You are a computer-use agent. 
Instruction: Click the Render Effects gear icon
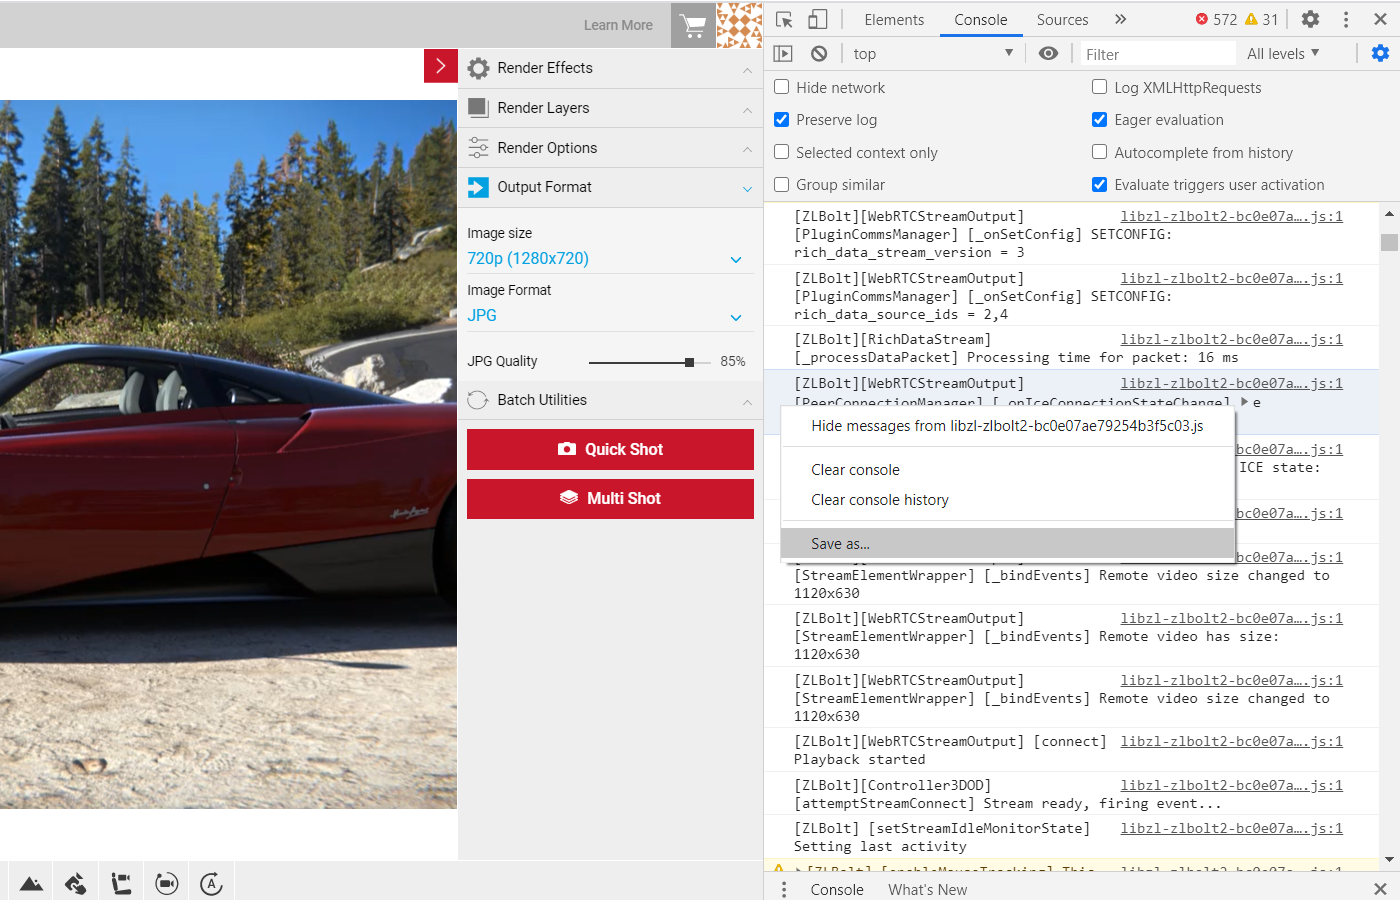[479, 68]
